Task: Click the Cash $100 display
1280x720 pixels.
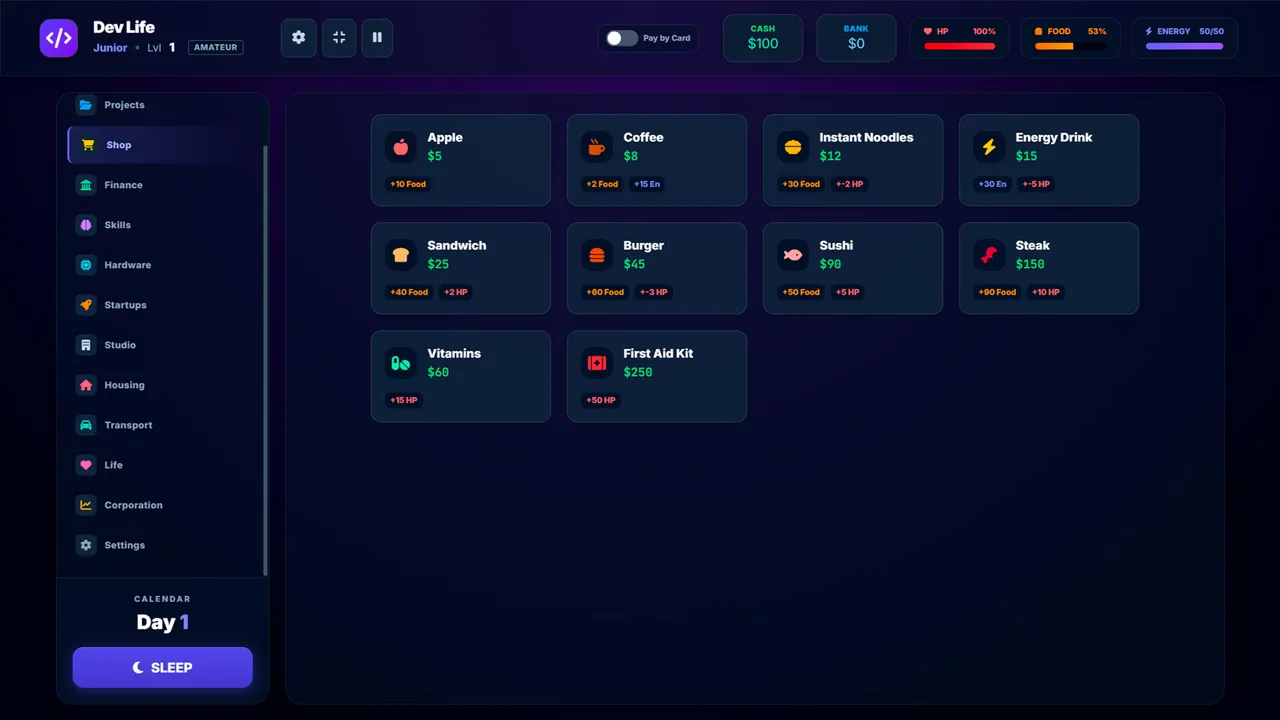Action: pyautogui.click(x=763, y=38)
